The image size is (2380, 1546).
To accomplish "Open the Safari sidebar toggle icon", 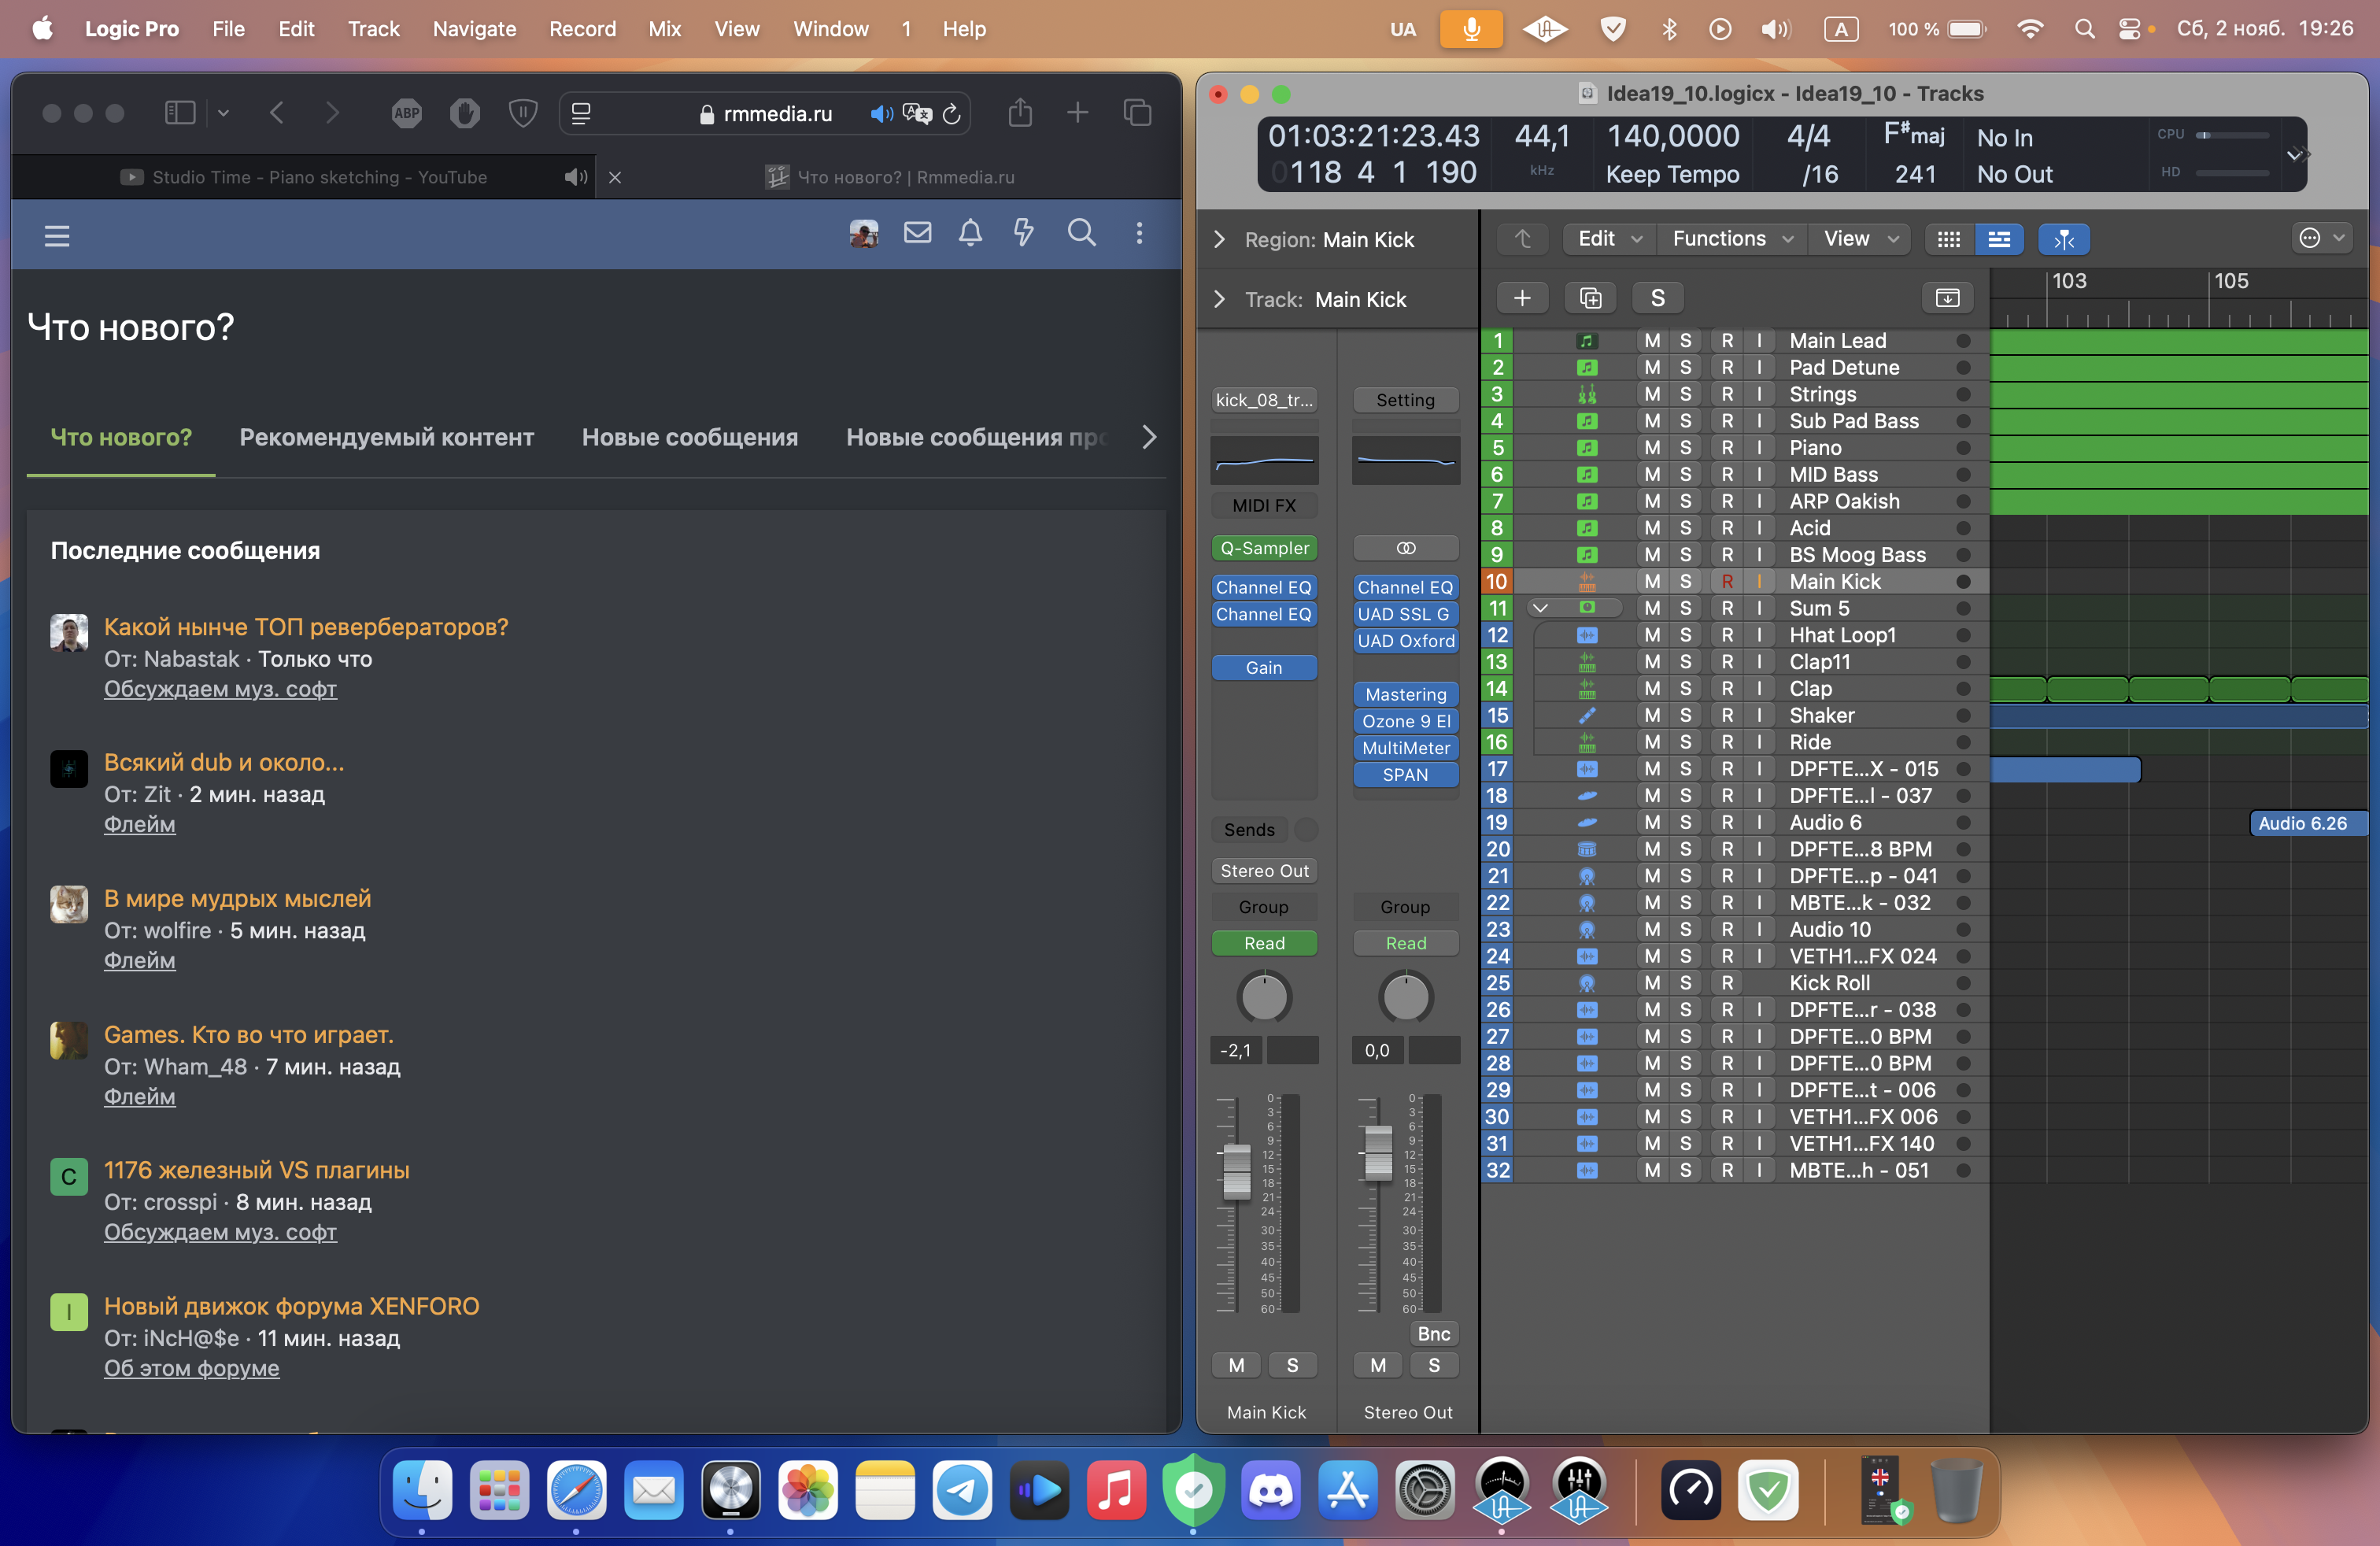I will click(x=180, y=113).
